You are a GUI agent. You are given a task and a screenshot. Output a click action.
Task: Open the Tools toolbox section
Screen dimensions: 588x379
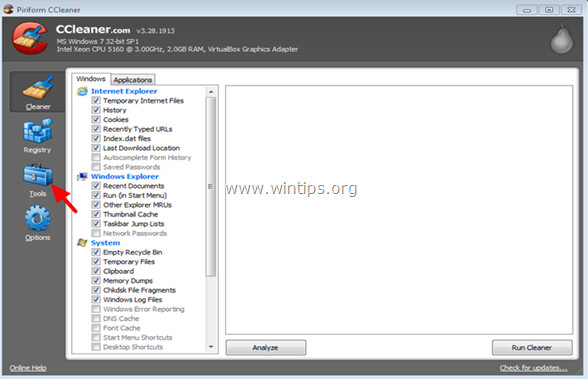pos(38,180)
